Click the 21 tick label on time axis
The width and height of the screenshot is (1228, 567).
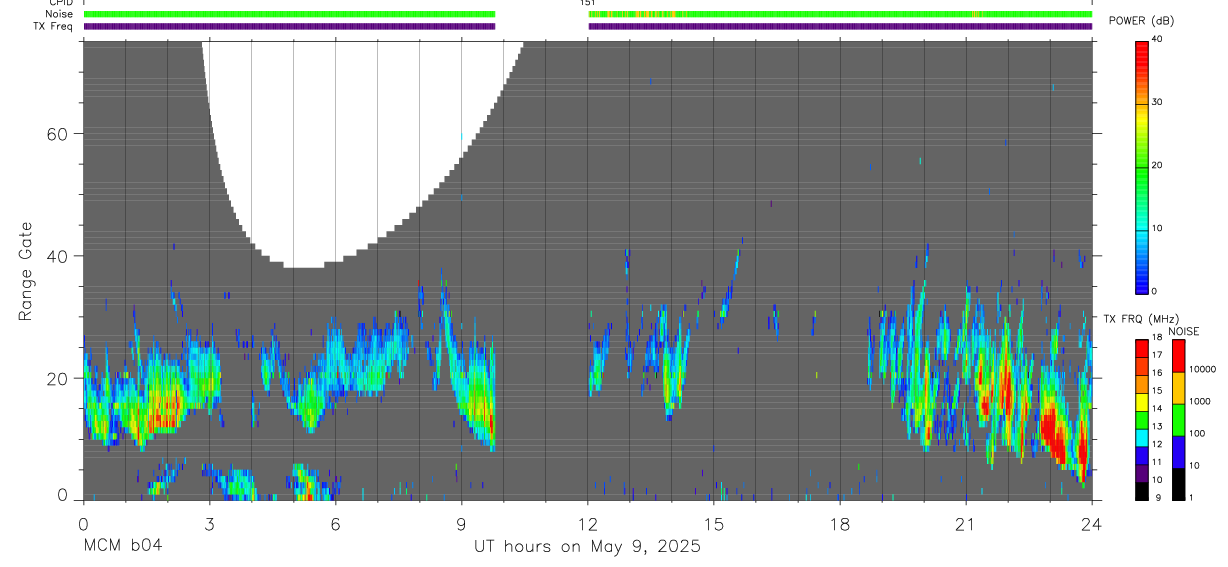(965, 523)
